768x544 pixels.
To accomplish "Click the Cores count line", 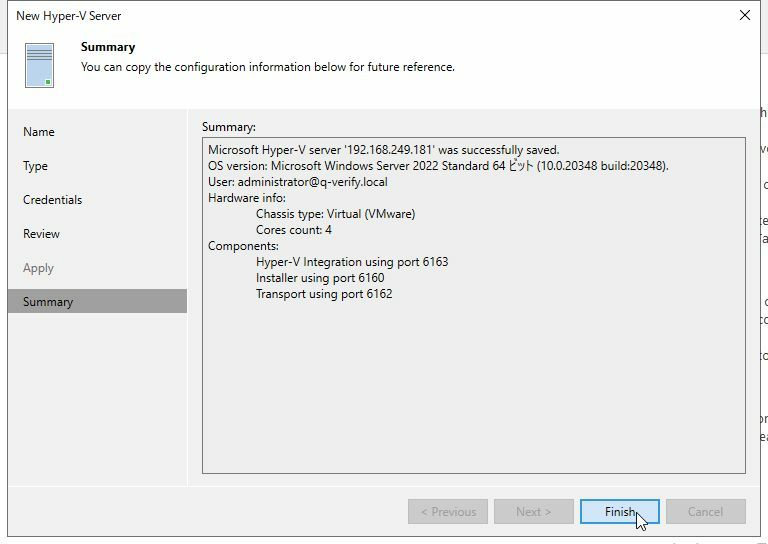I will 294,230.
